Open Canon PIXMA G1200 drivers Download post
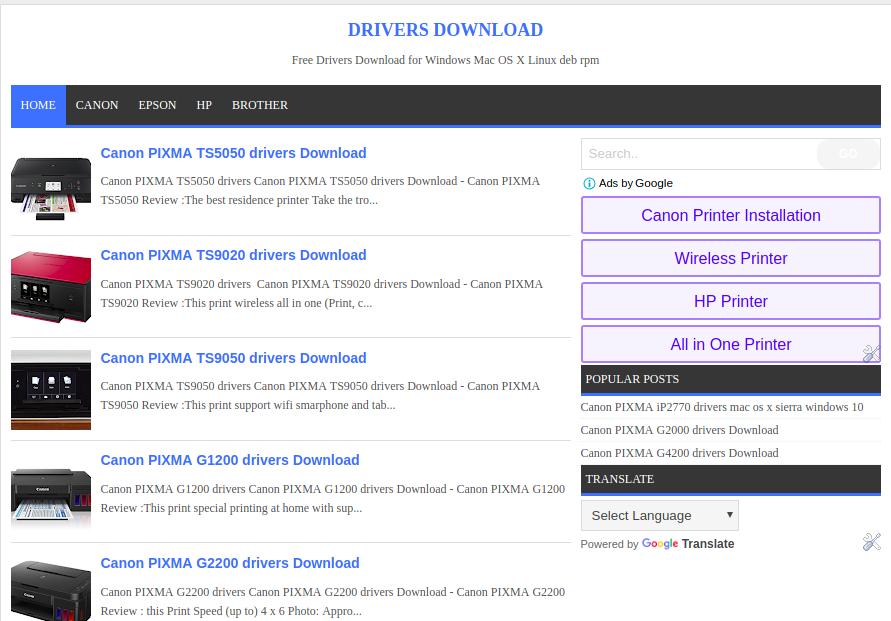 [x=230, y=460]
